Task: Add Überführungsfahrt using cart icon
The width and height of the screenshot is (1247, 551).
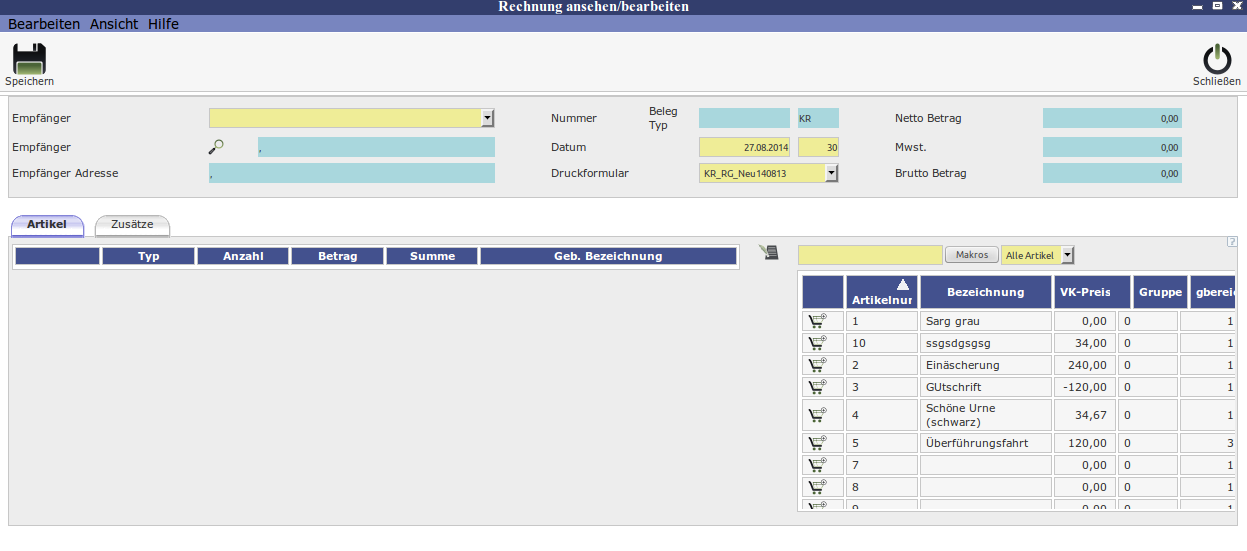Action: (x=818, y=443)
